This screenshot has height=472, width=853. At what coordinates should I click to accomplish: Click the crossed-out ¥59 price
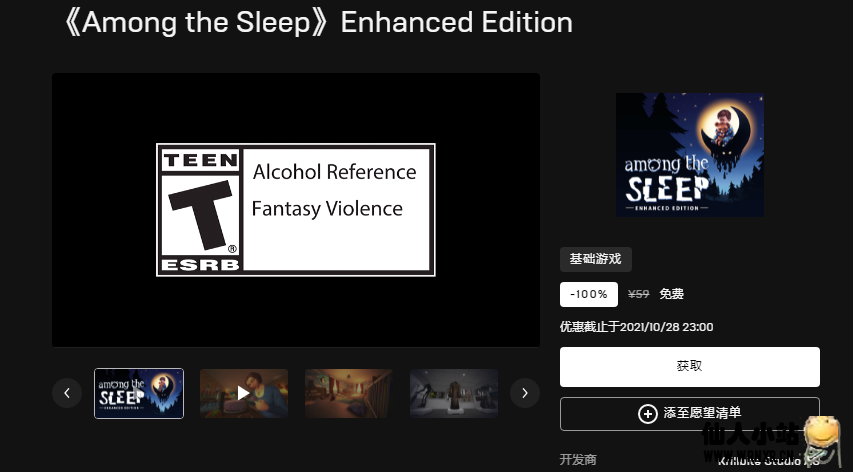tap(638, 294)
